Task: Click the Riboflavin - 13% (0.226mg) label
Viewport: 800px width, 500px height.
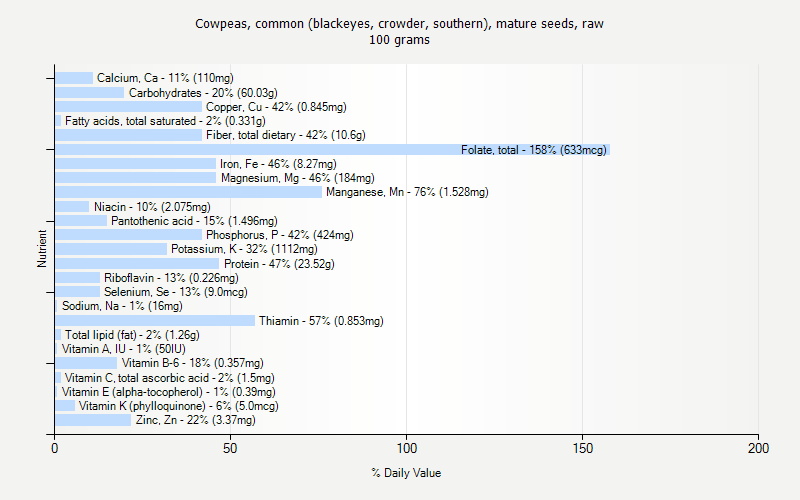Action: pos(171,278)
